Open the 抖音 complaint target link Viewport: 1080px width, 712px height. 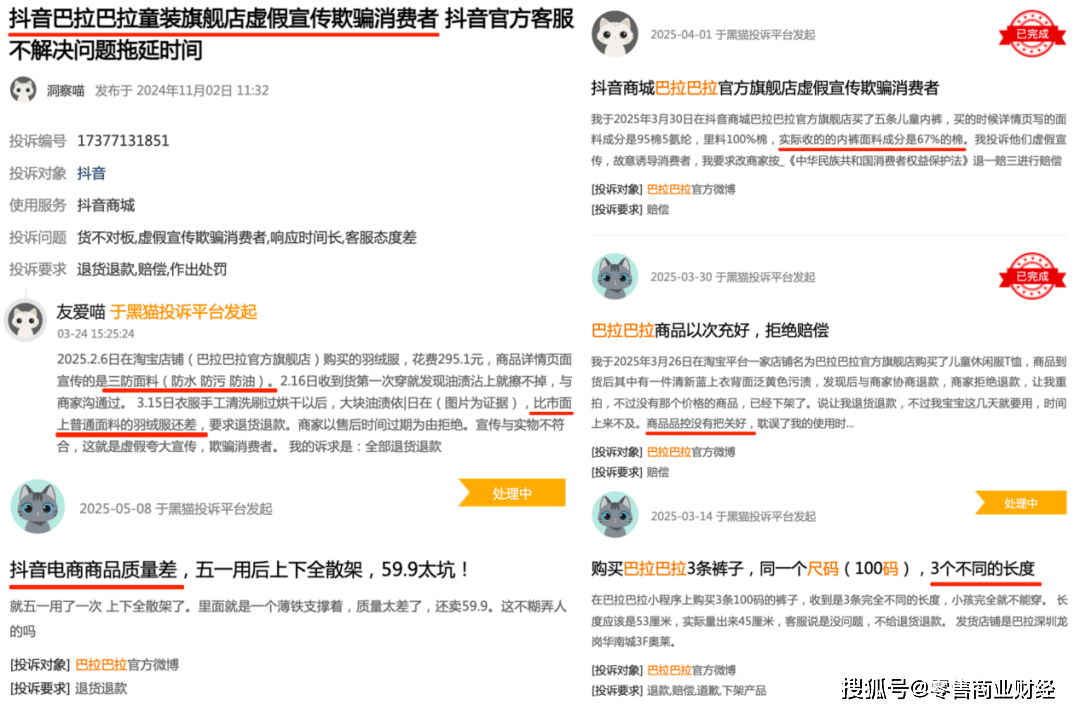coord(91,173)
